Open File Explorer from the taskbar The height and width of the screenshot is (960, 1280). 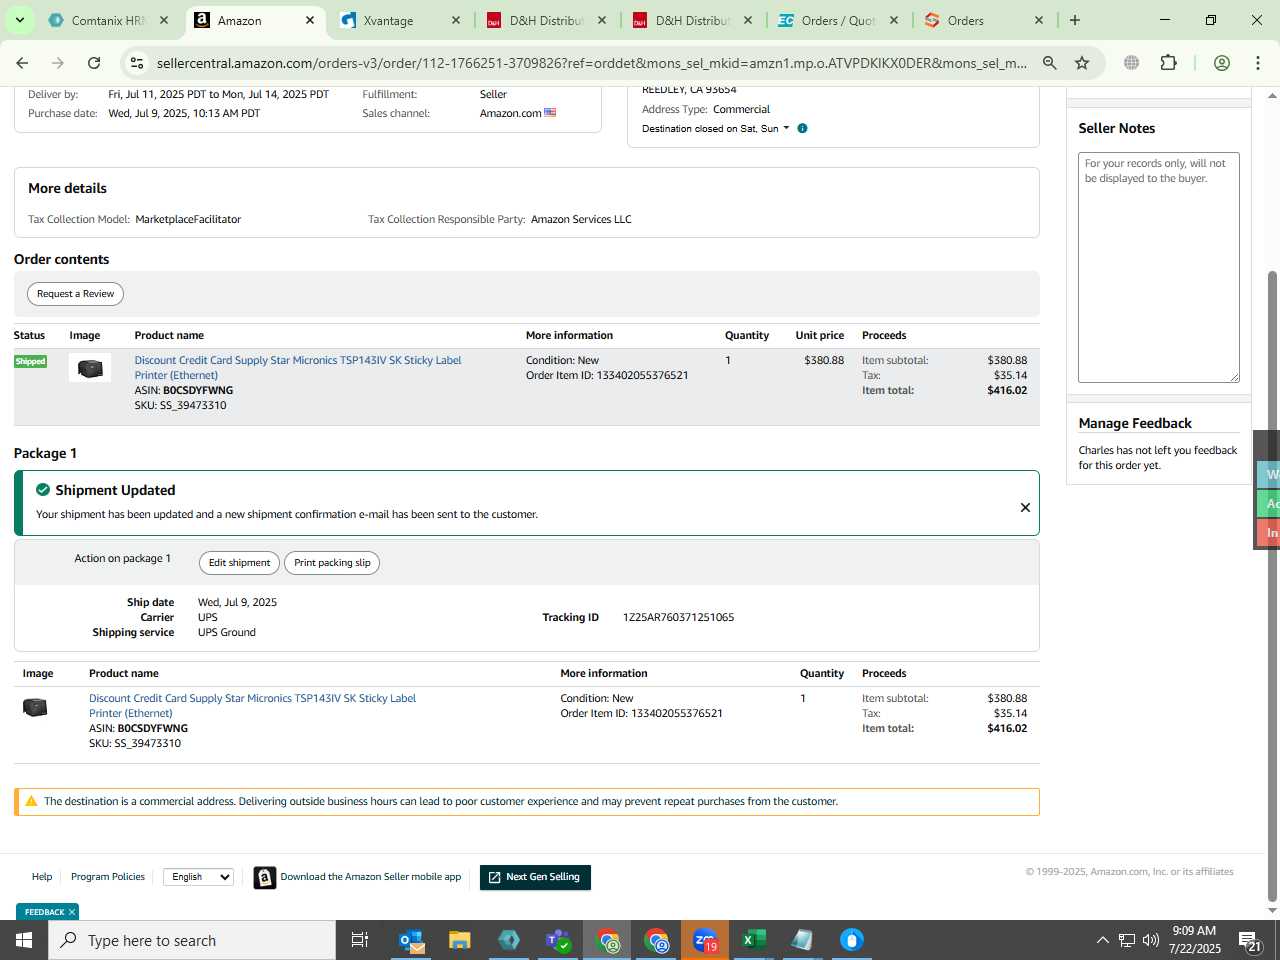460,940
